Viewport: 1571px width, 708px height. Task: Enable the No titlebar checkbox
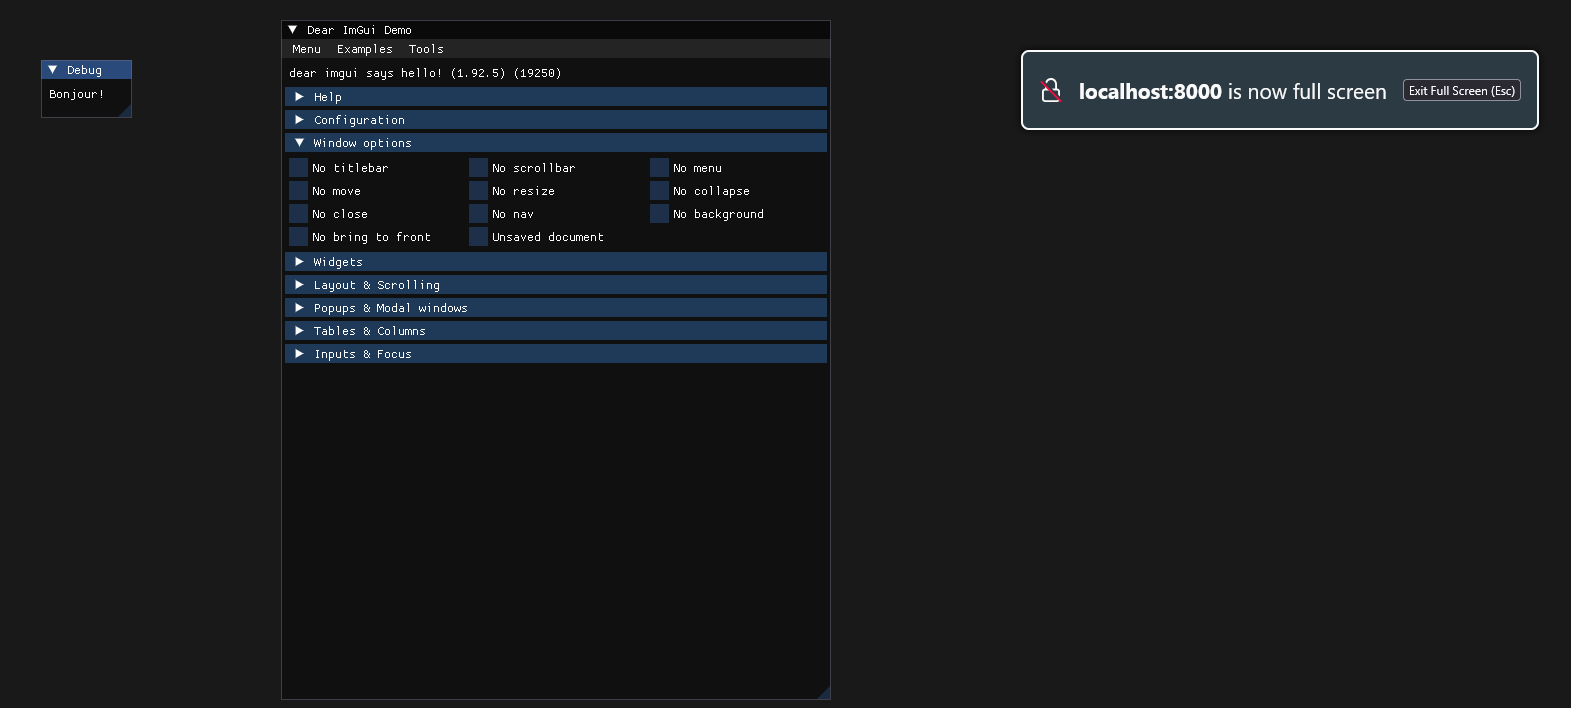coord(299,168)
